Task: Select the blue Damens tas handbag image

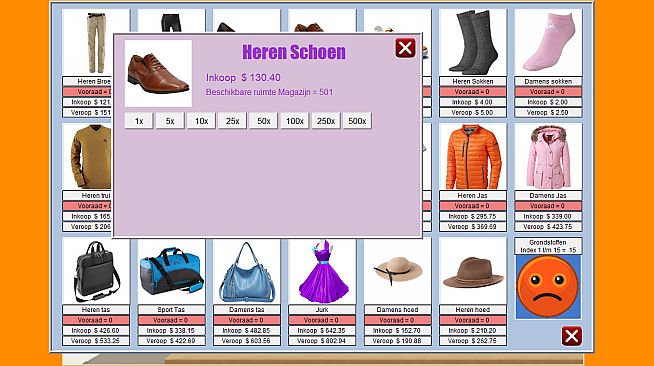Action: tap(247, 271)
